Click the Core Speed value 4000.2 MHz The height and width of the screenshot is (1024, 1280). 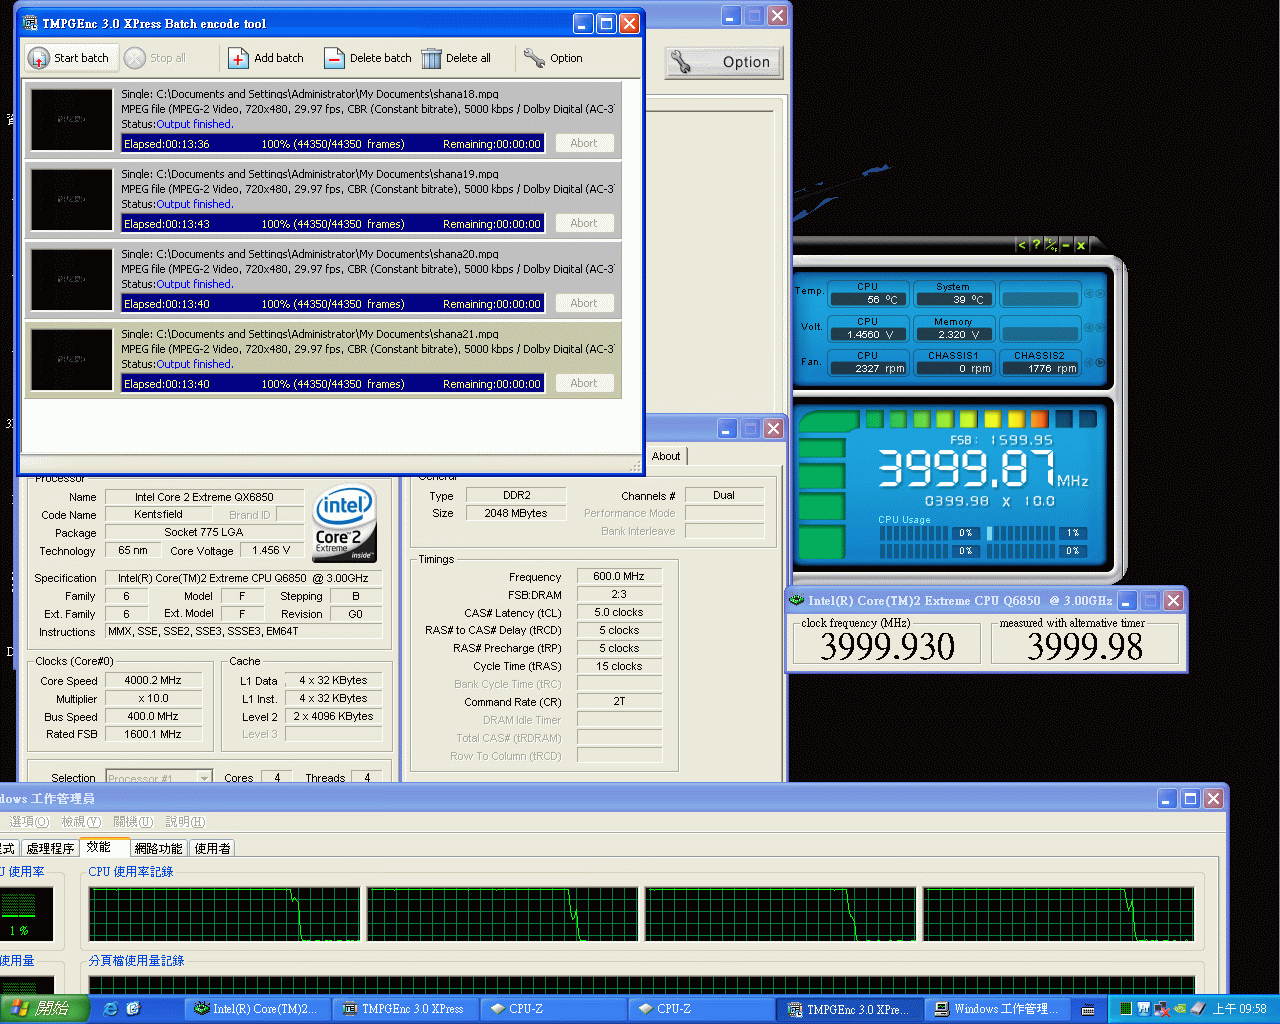(153, 680)
